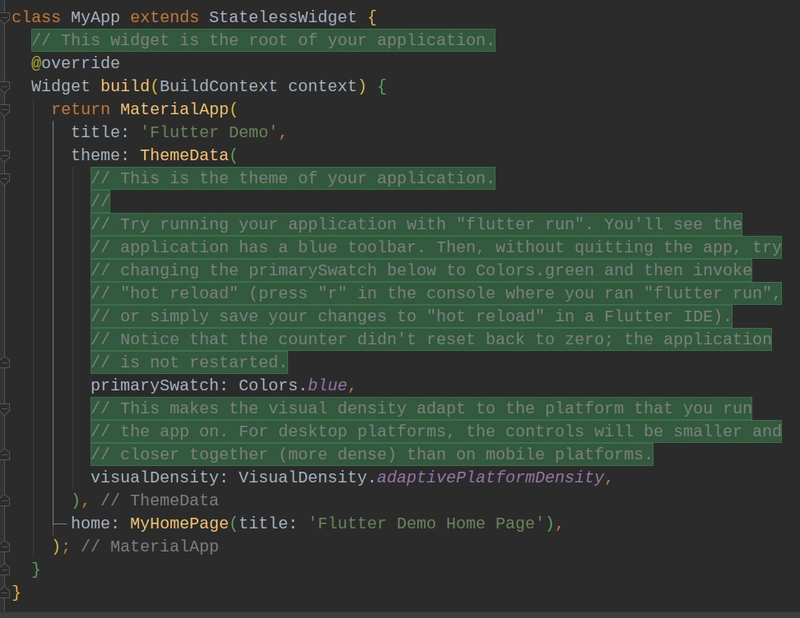
Task: Click the '// the app on. For desktop' comment
Action: [x=436, y=431]
